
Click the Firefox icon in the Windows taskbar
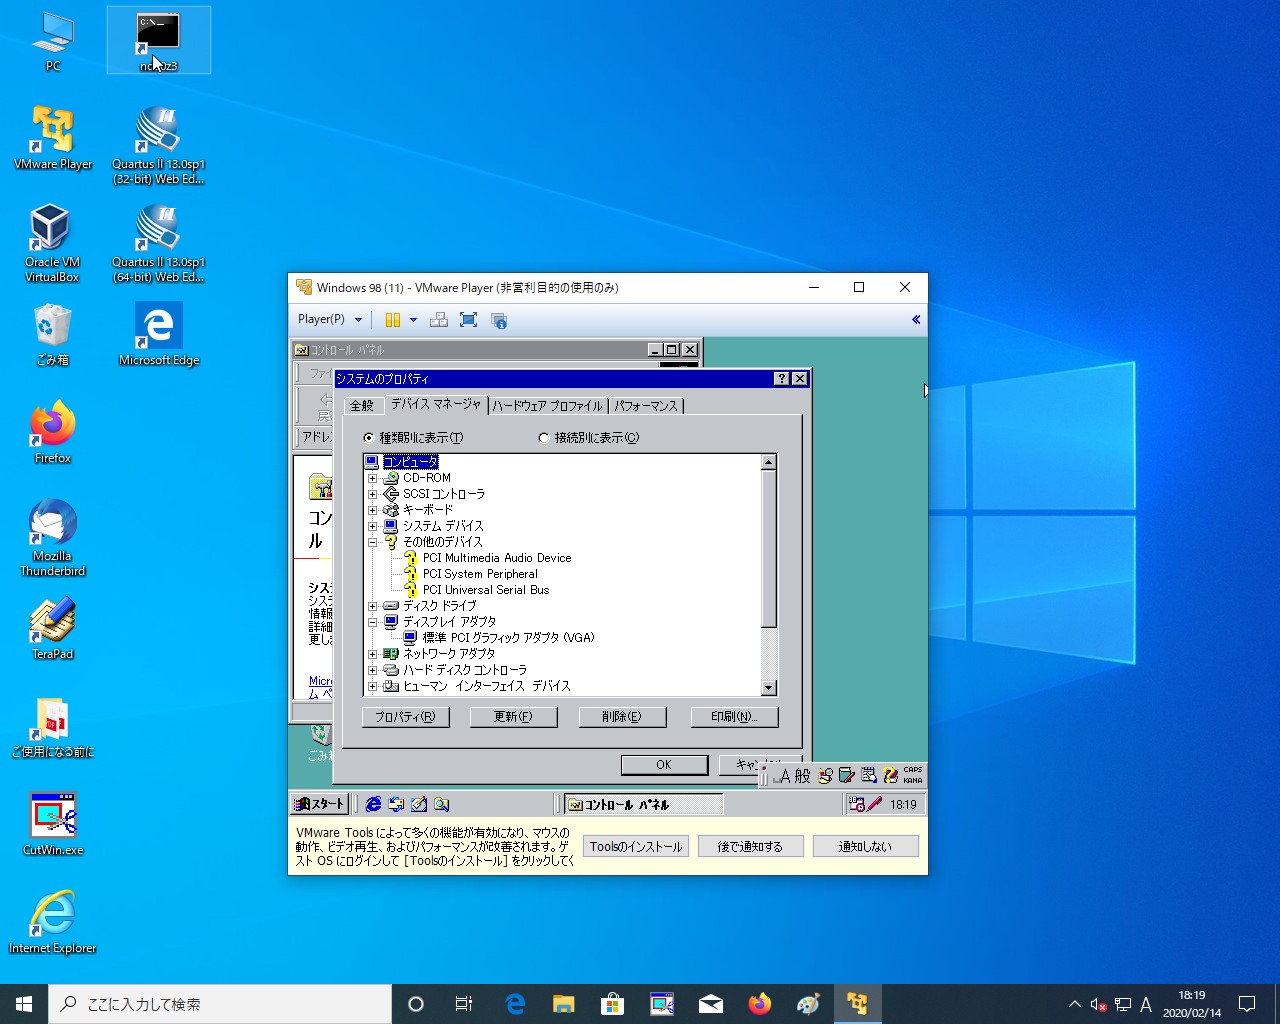pyautogui.click(x=760, y=1004)
